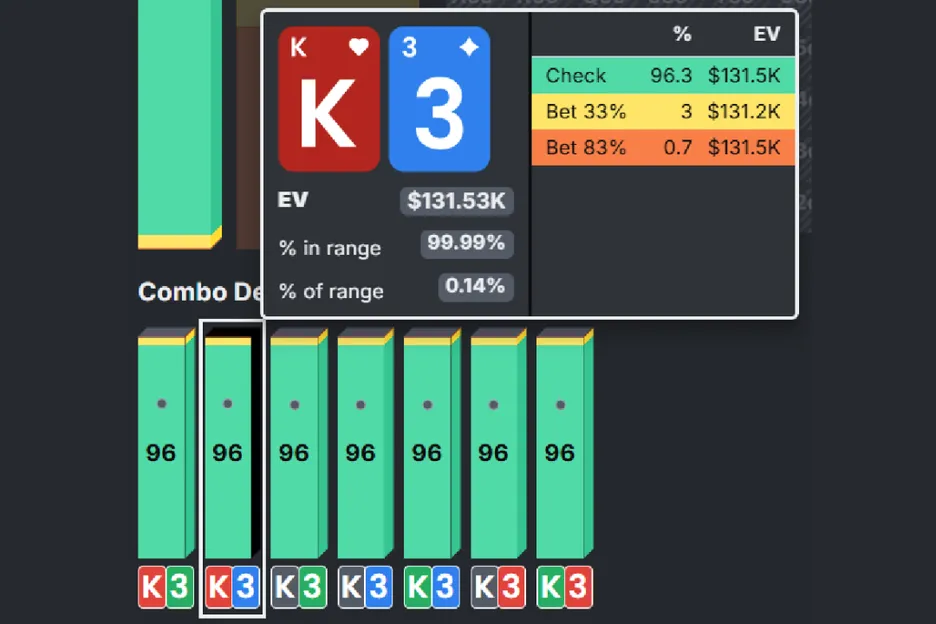Select the red K green 3 combo icon
Viewport: 936px width, 624px height.
(165, 587)
